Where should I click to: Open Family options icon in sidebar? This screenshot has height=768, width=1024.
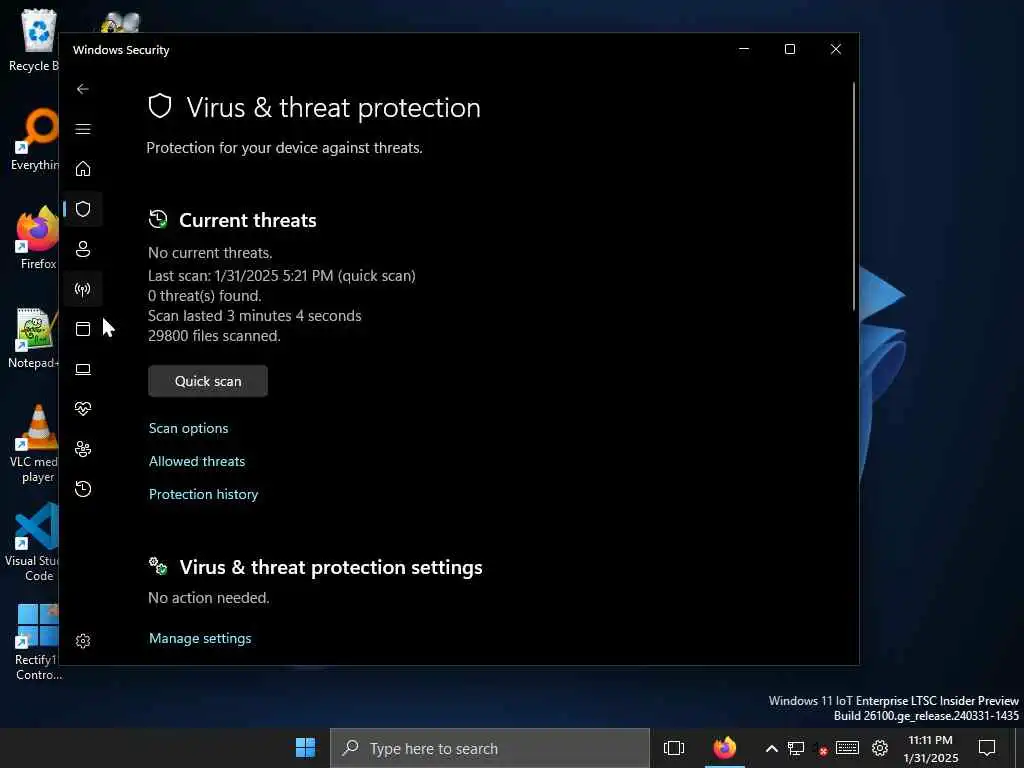point(82,449)
